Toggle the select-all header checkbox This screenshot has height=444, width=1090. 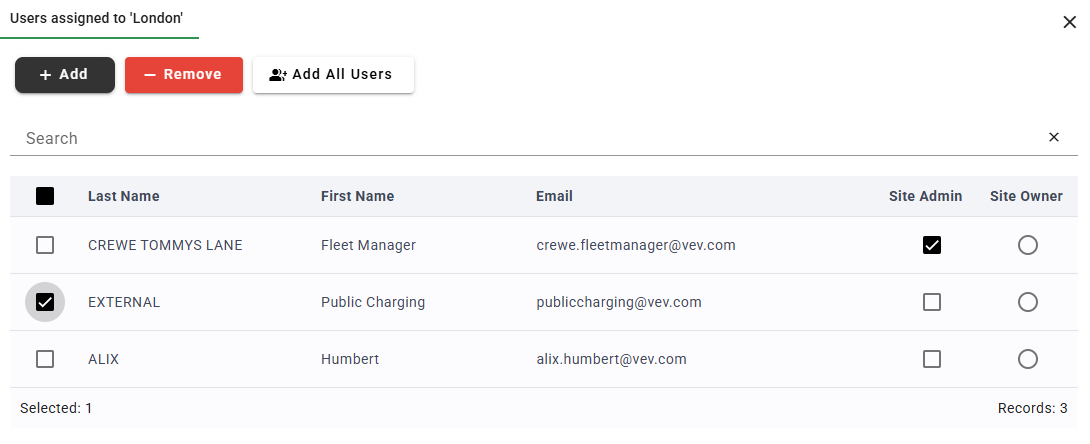pos(45,196)
